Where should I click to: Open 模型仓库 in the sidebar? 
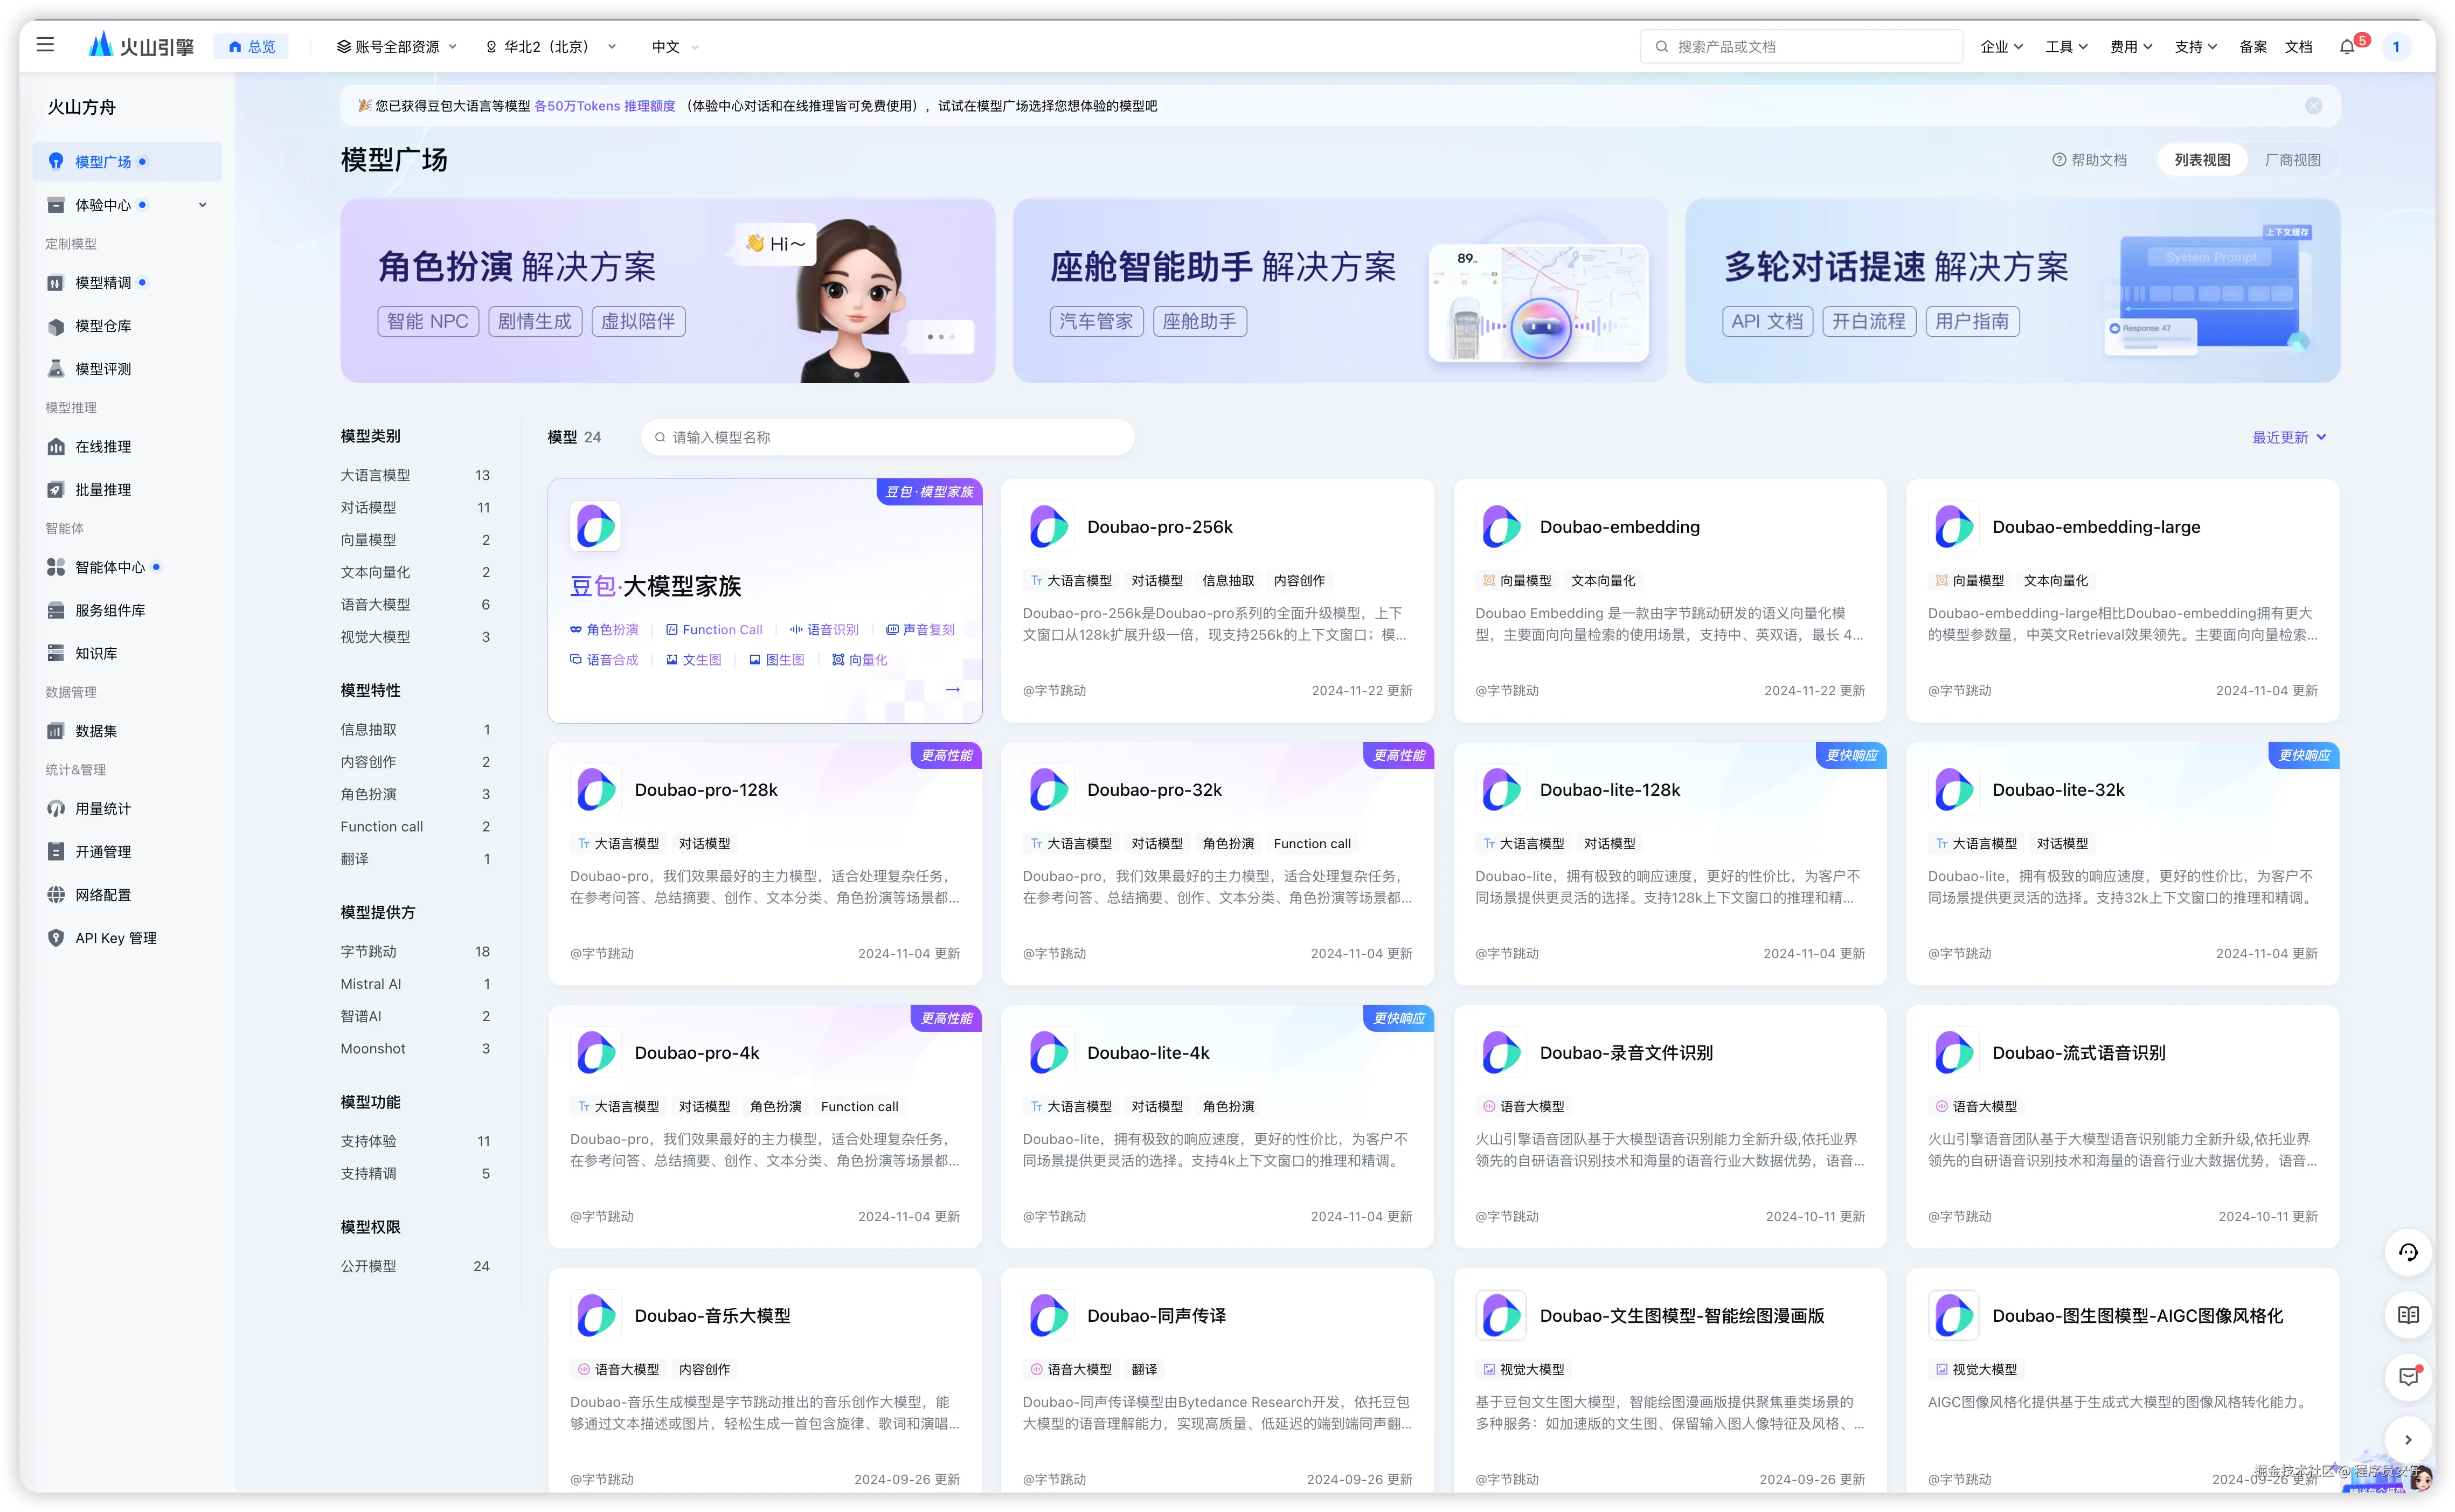tap(103, 326)
